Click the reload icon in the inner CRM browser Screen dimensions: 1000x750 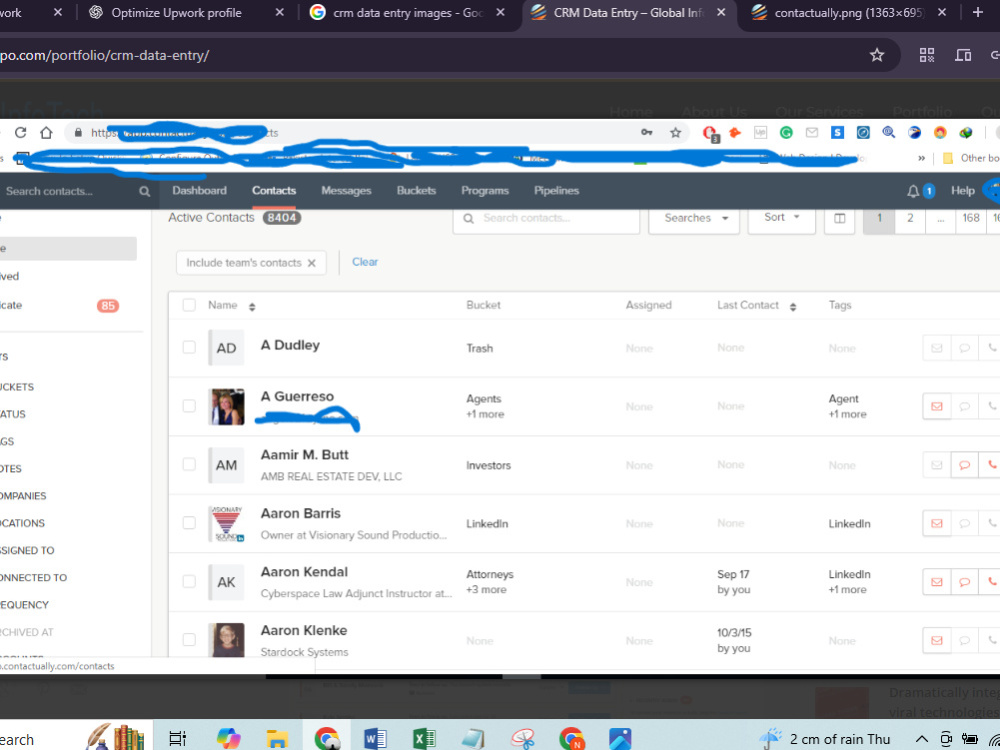point(20,133)
